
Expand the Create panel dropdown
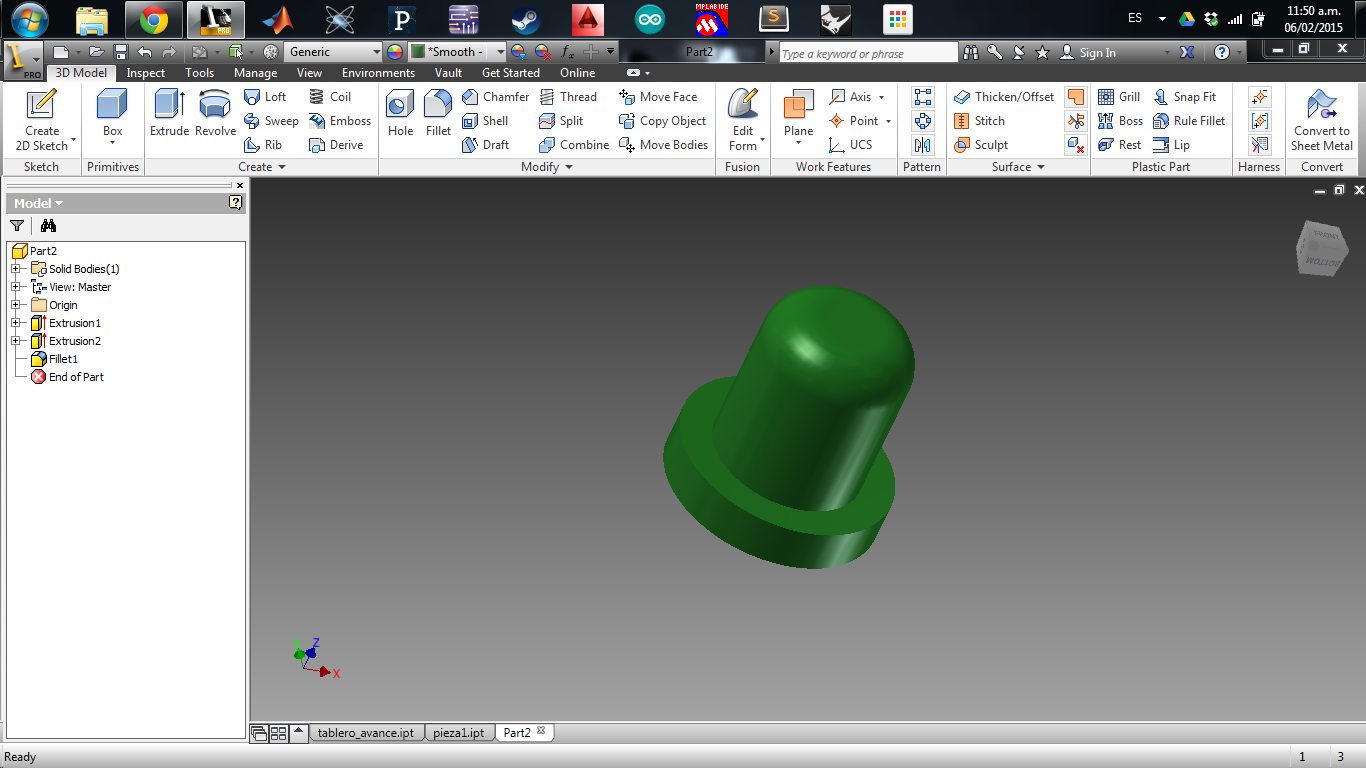tap(262, 167)
